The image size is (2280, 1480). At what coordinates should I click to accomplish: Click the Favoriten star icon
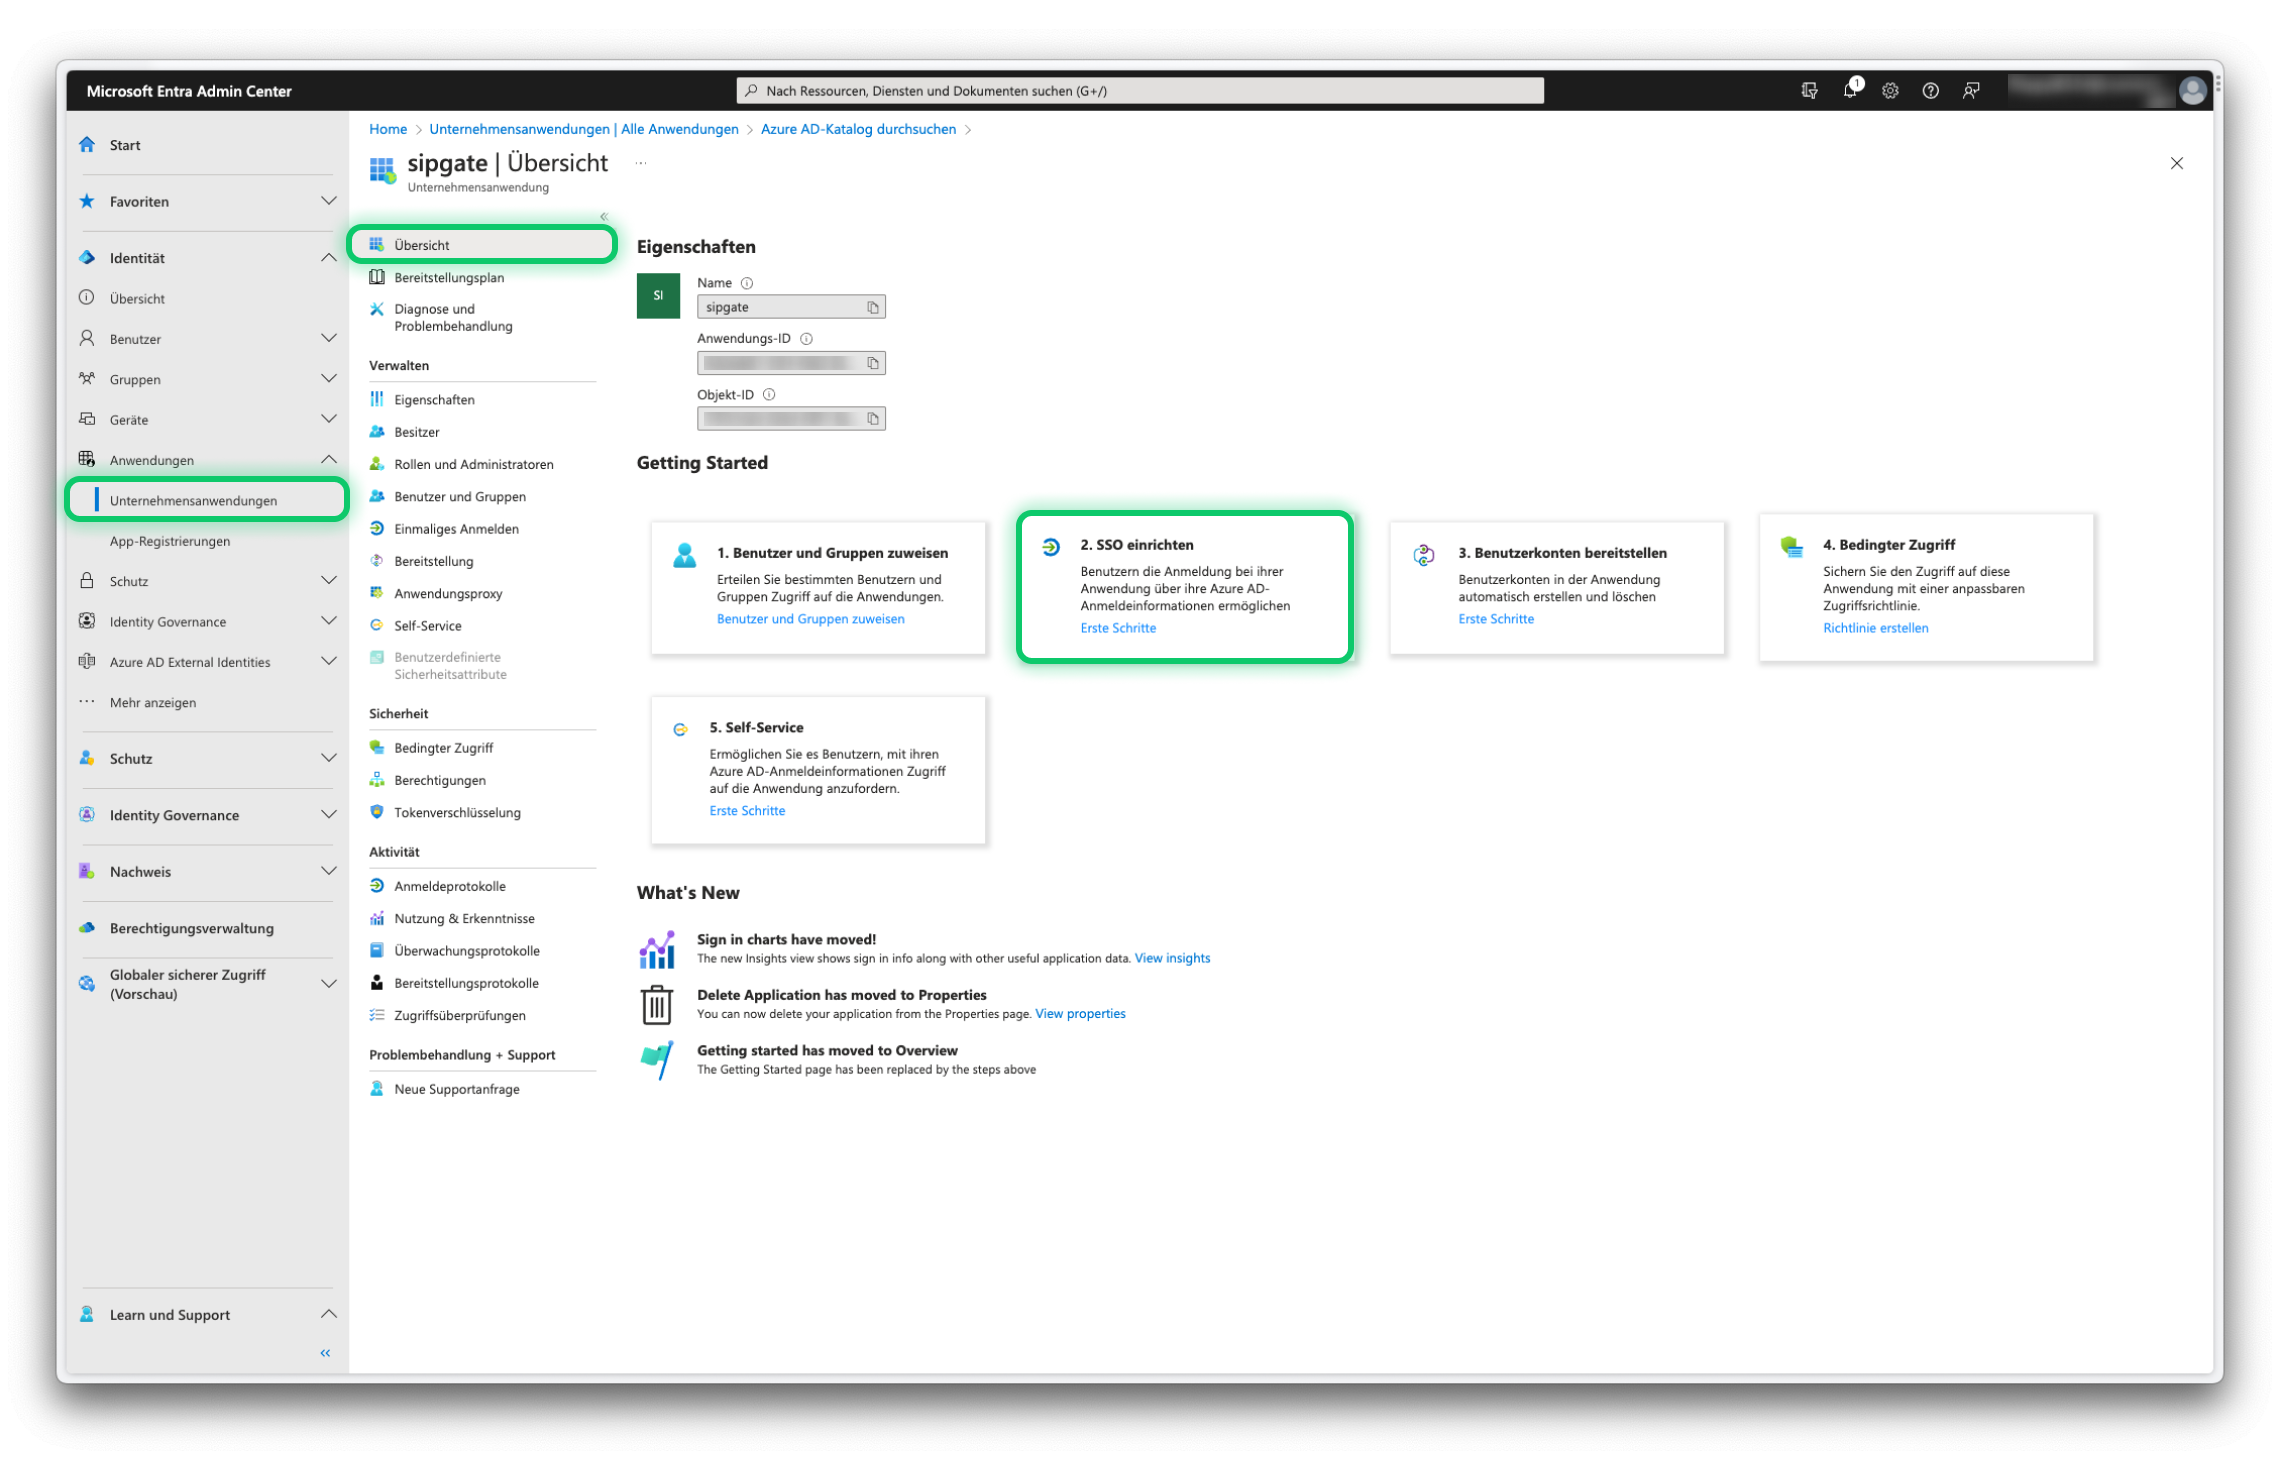tap(87, 201)
